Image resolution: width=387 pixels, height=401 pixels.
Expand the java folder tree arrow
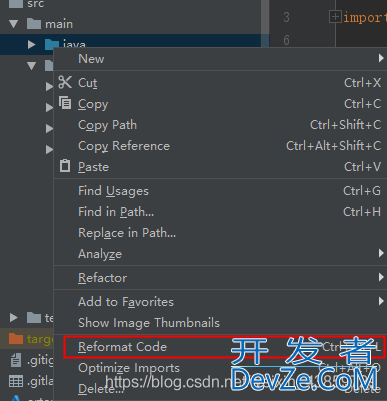click(32, 44)
